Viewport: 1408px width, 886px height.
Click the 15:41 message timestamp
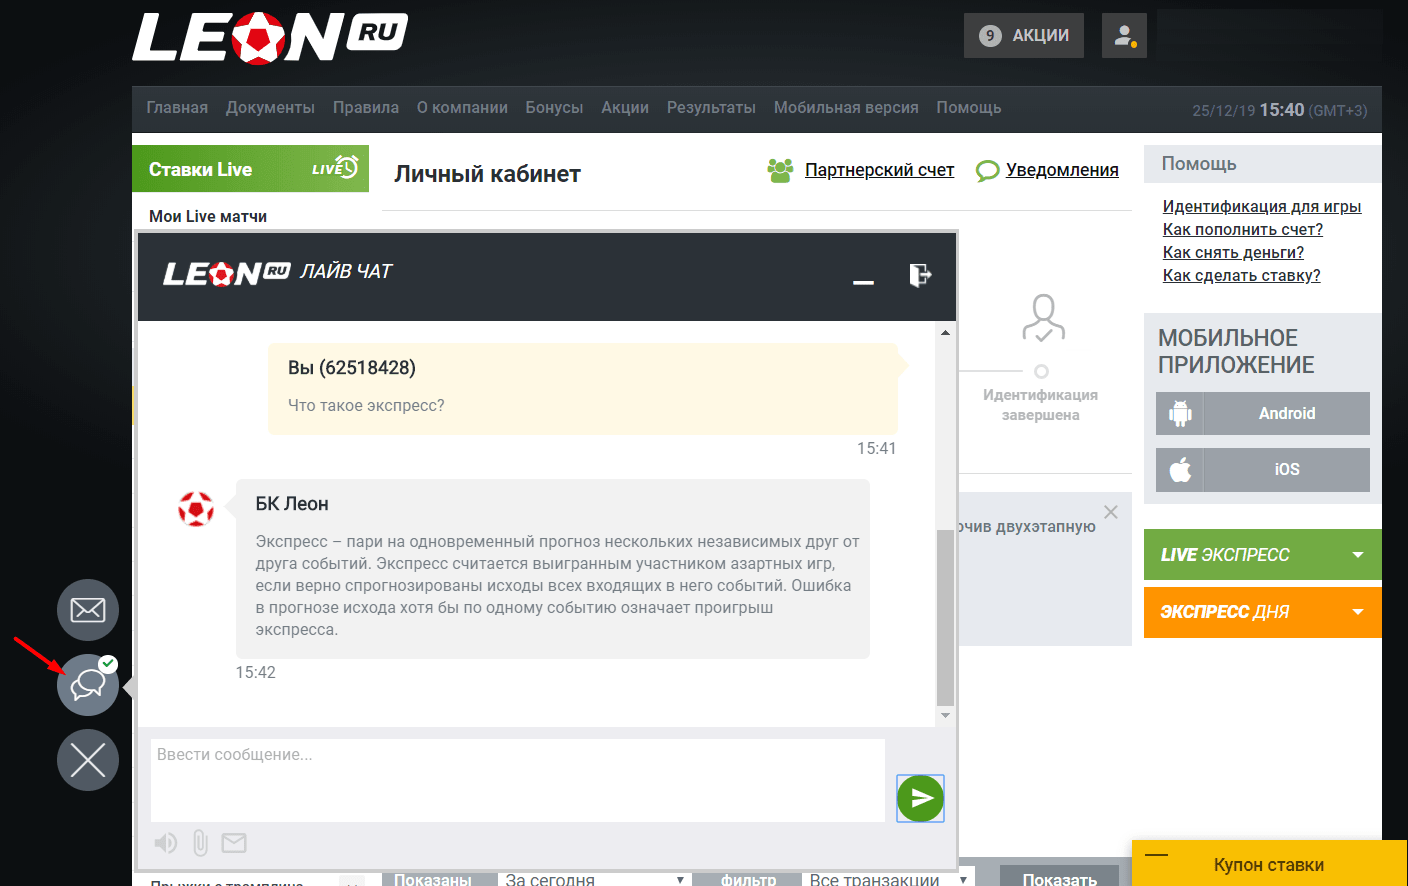point(876,449)
